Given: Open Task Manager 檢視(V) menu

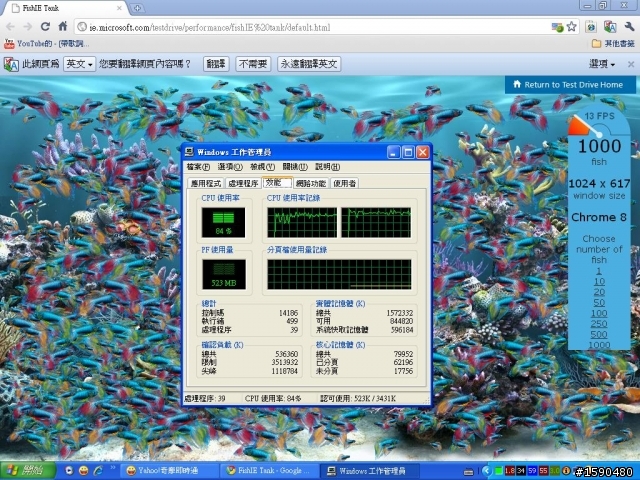Looking at the screenshot, I should click(262, 167).
